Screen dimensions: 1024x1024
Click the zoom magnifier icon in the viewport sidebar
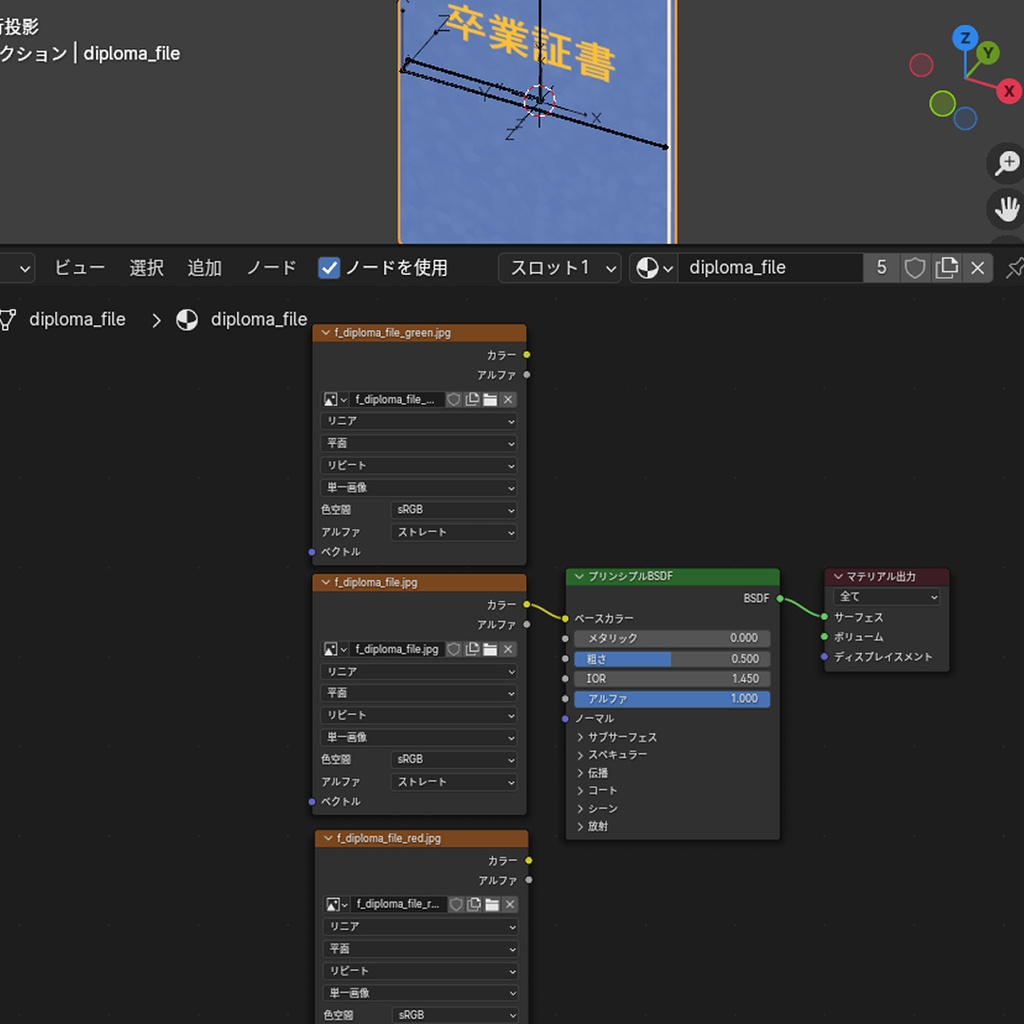[1007, 163]
